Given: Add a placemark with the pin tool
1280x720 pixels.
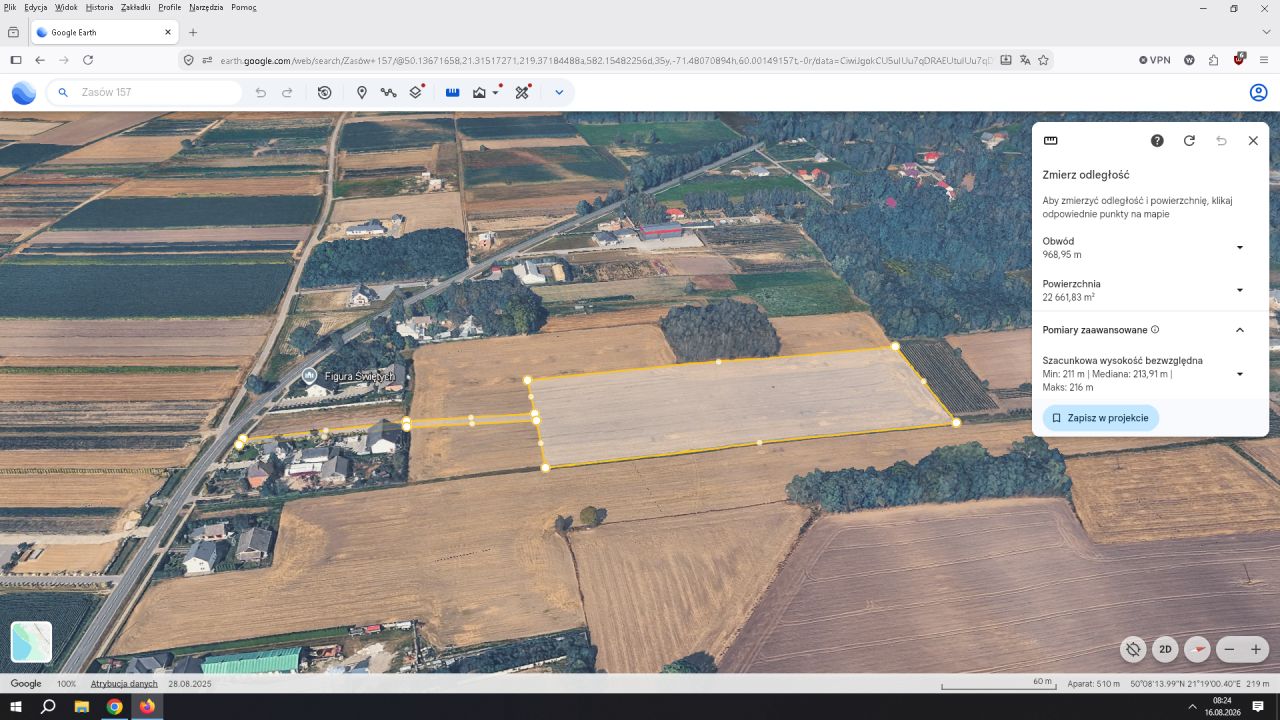Looking at the screenshot, I should pos(362,93).
